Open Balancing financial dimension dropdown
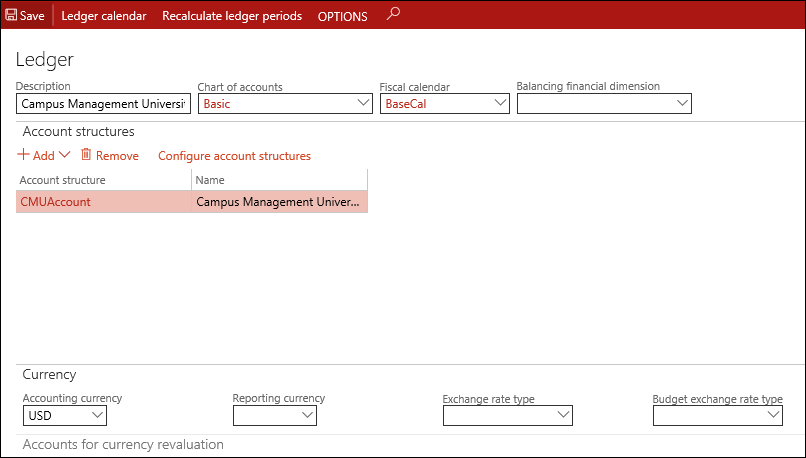 coord(682,103)
